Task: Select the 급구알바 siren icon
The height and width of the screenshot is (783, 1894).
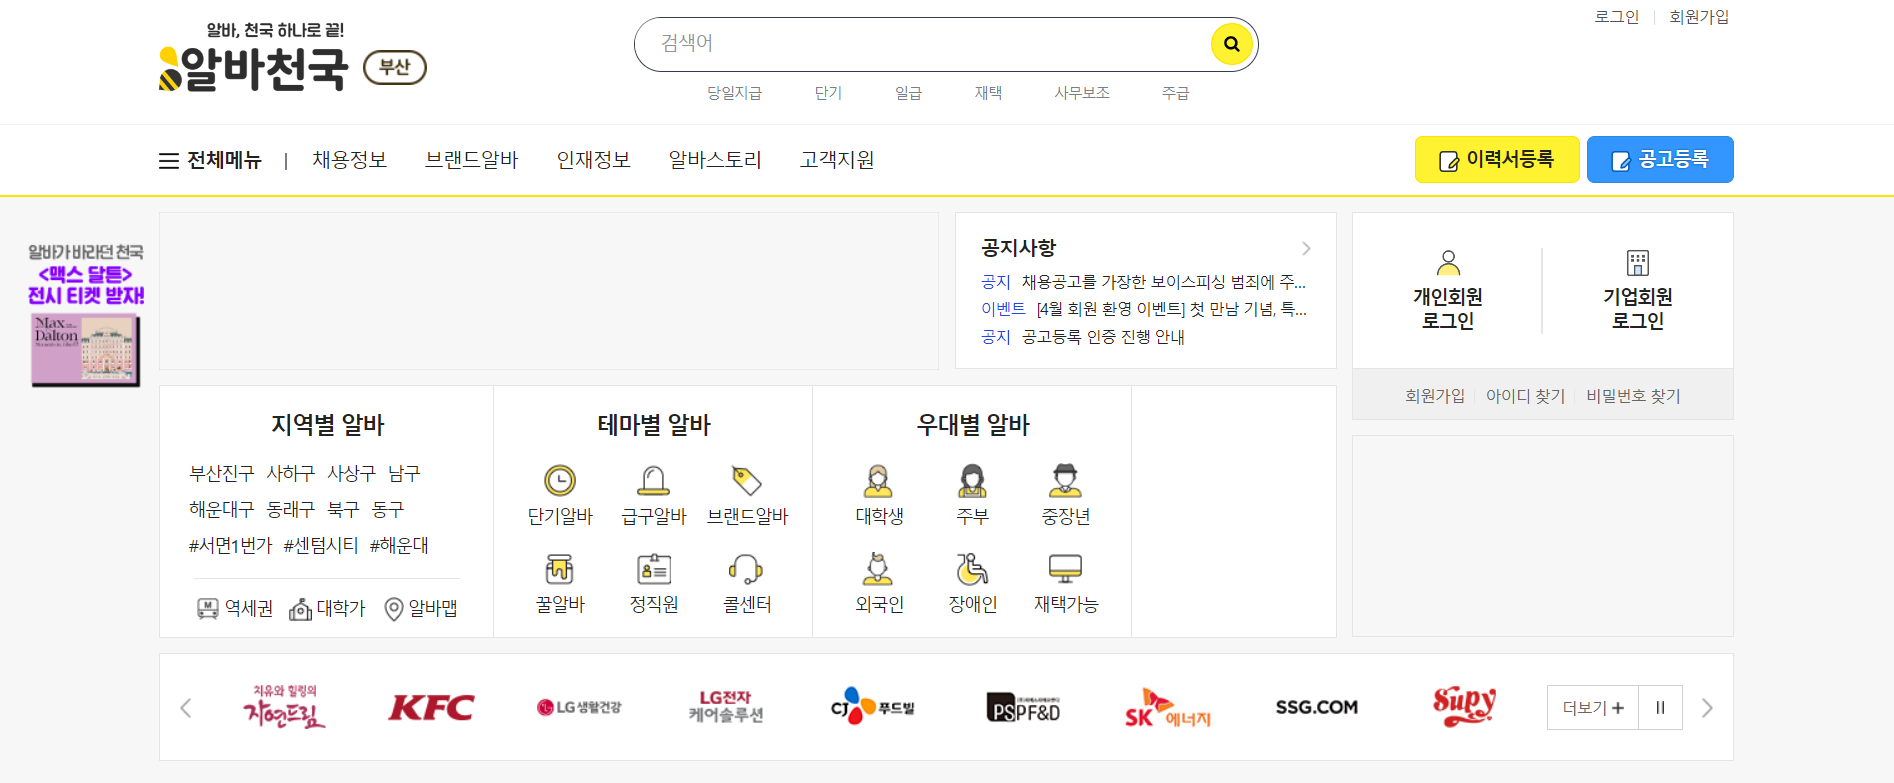Action: coord(653,481)
